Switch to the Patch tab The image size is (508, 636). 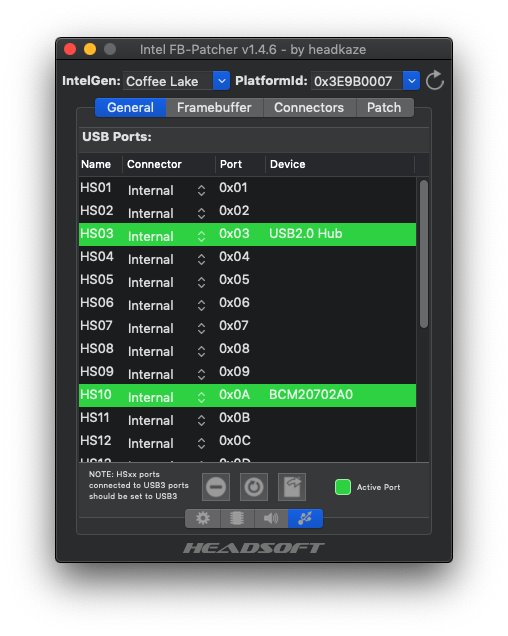pyautogui.click(x=384, y=107)
